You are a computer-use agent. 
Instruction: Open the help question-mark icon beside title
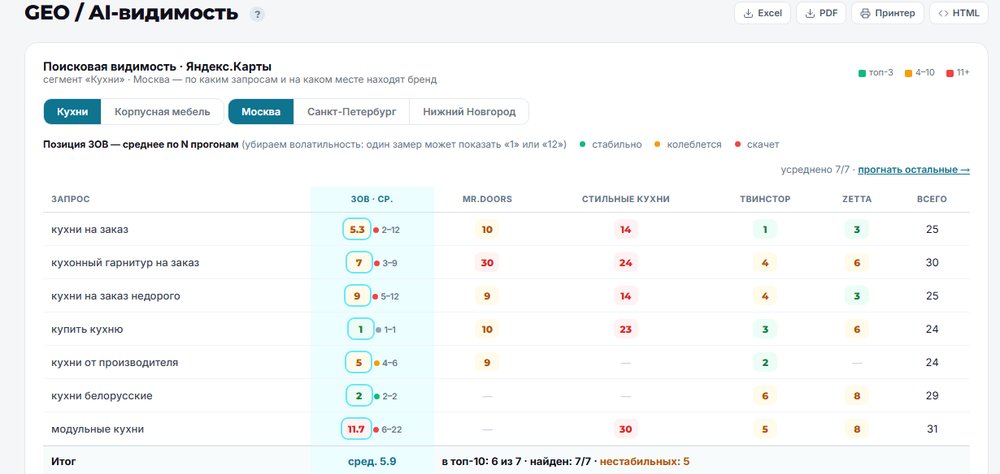(257, 14)
